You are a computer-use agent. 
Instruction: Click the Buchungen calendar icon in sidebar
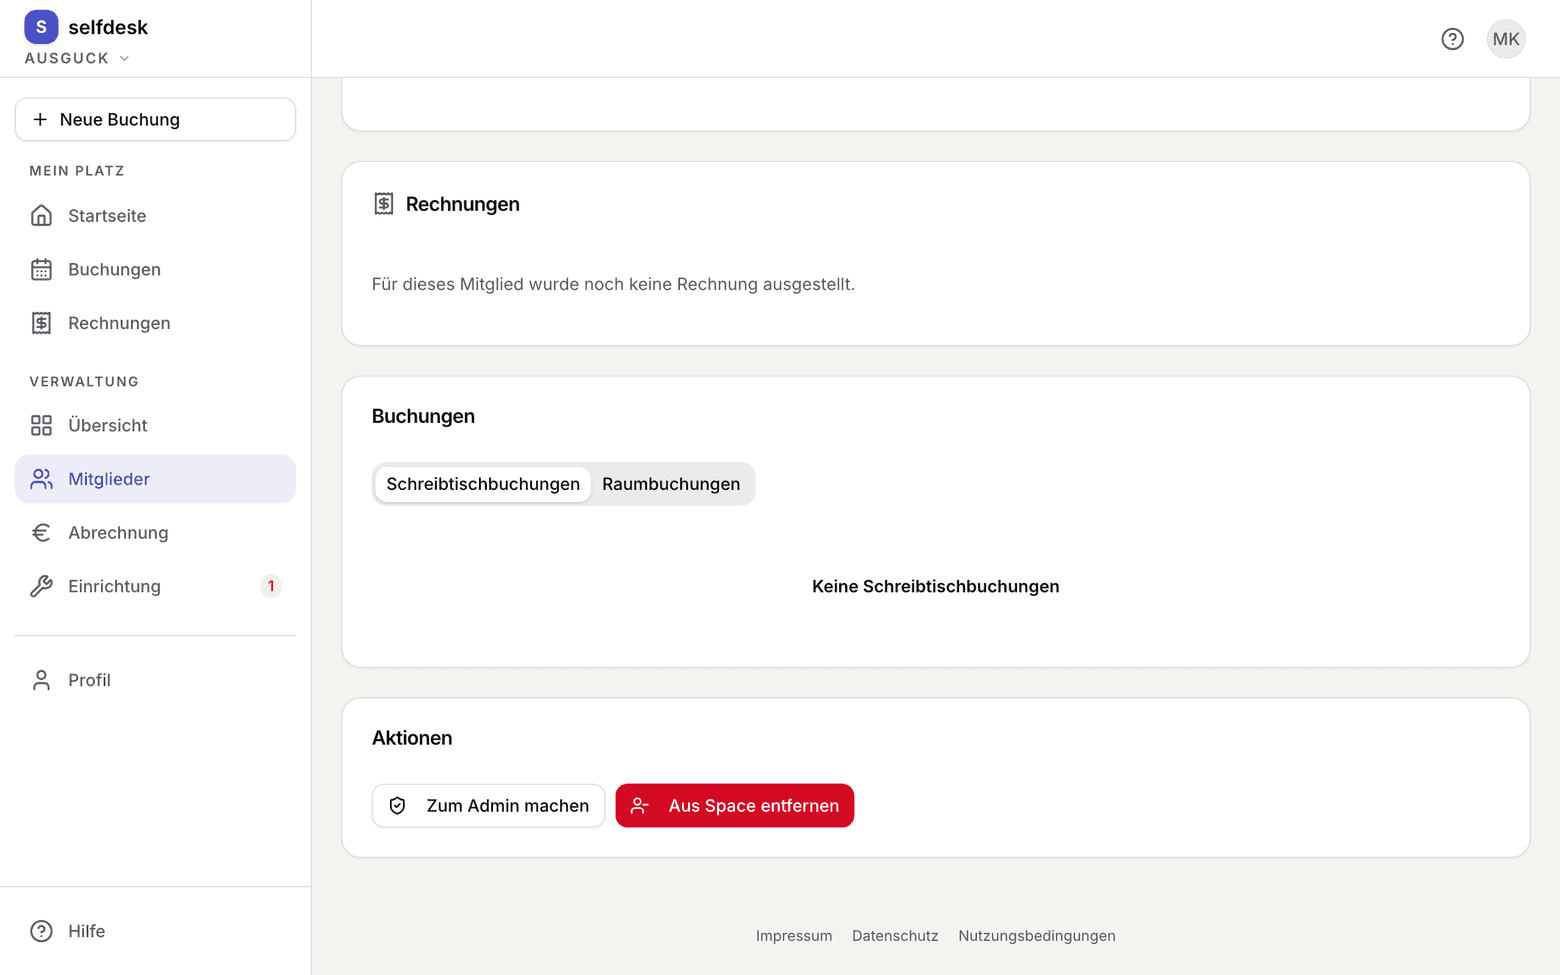(41, 270)
